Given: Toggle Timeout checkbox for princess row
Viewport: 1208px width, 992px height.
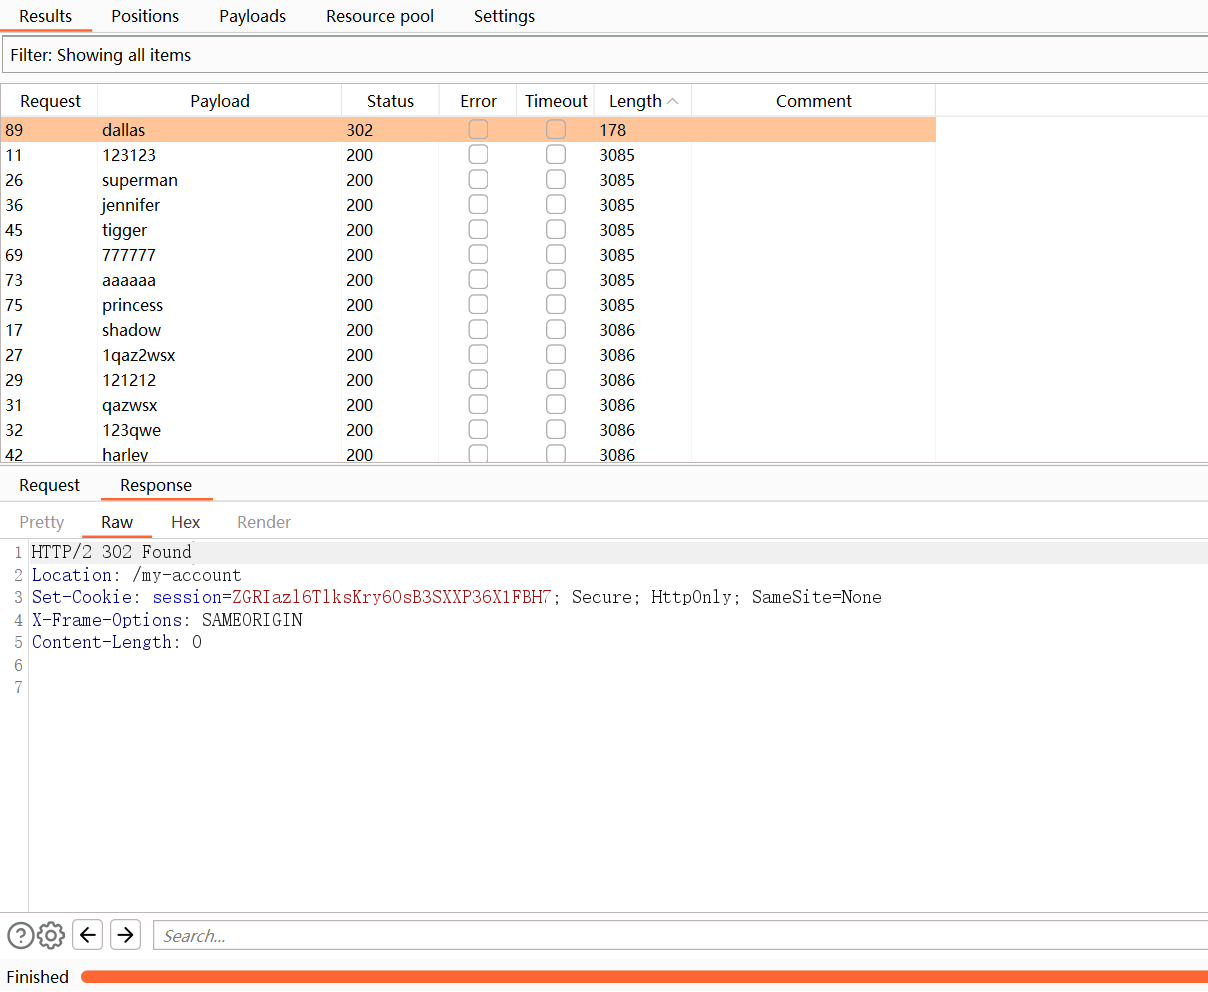Looking at the screenshot, I should point(556,305).
